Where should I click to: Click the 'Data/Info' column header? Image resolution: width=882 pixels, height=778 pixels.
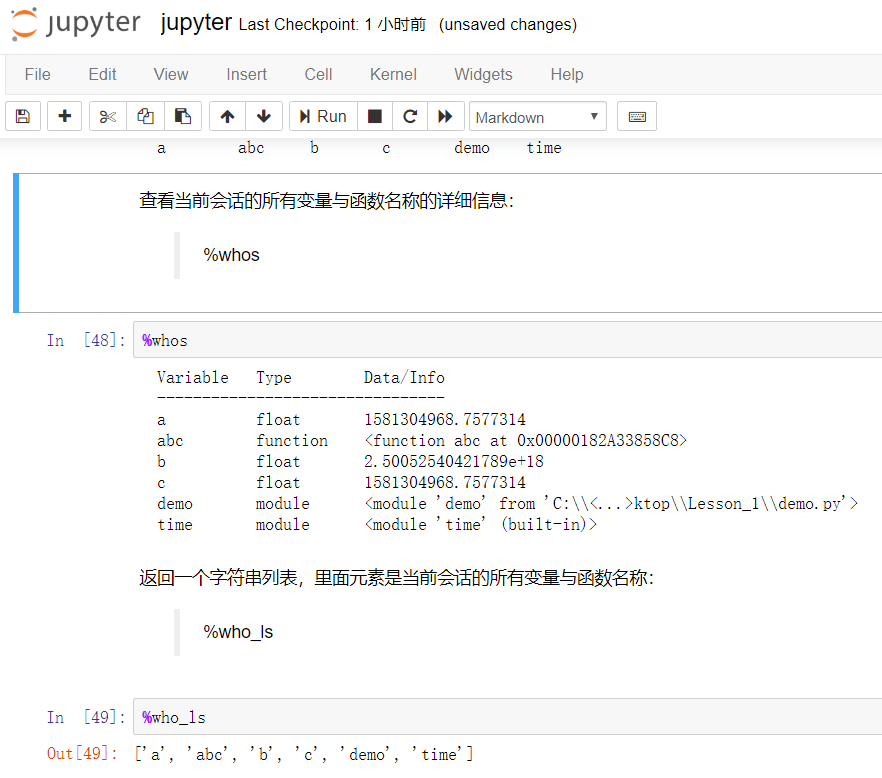click(x=404, y=377)
